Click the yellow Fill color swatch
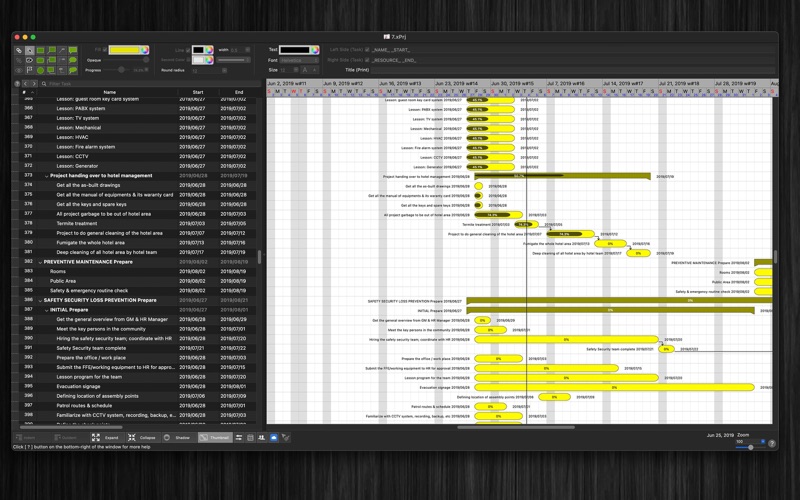The width and height of the screenshot is (800, 500). 124,50
